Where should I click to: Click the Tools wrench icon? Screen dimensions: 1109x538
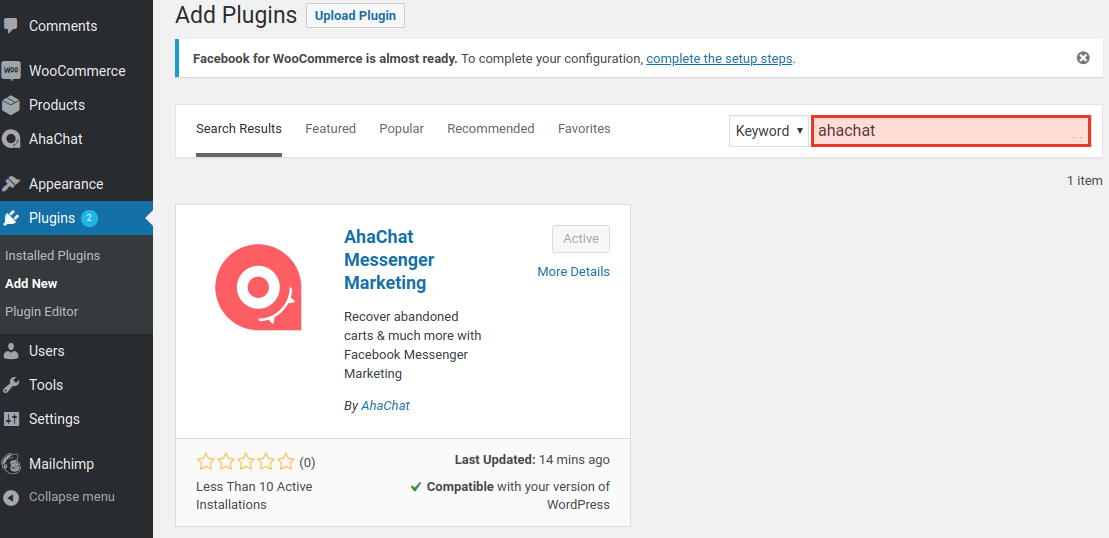pyautogui.click(x=11, y=385)
